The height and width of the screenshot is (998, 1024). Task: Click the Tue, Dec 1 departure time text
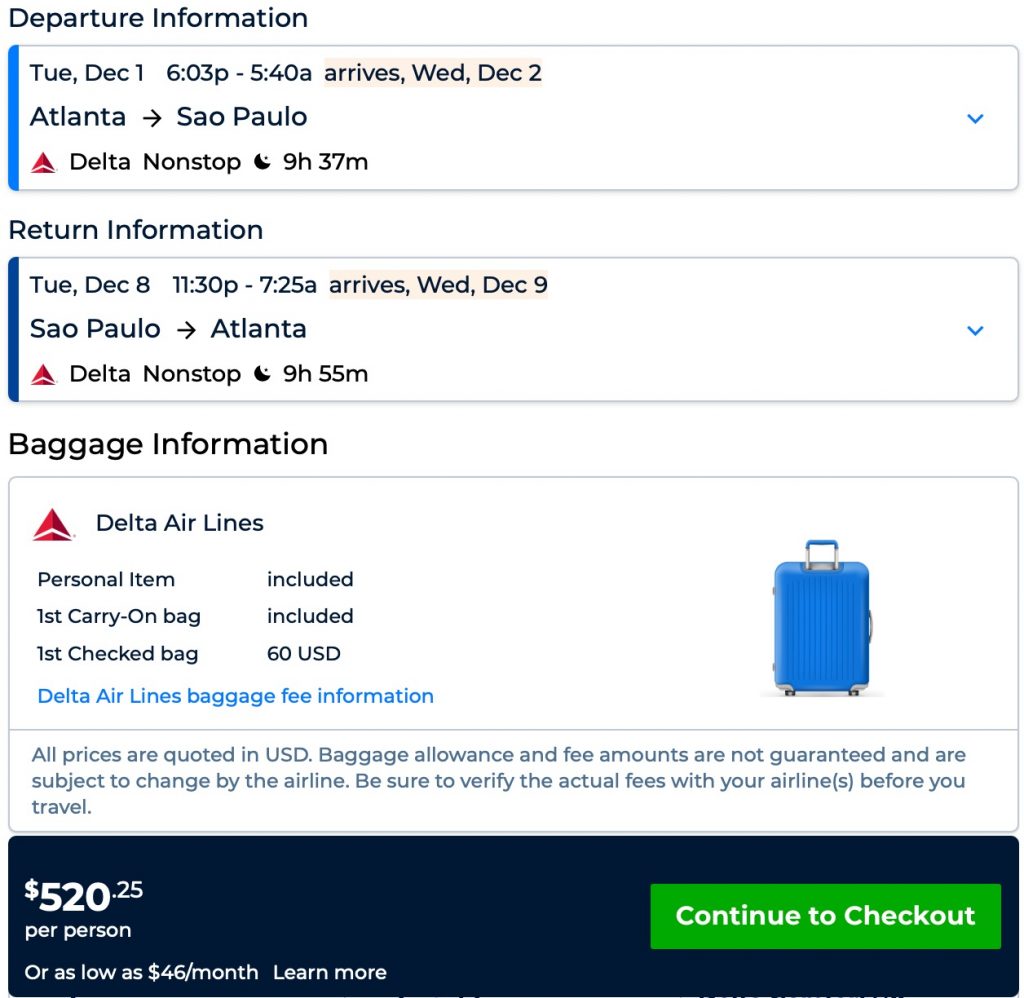pyautogui.click(x=171, y=73)
